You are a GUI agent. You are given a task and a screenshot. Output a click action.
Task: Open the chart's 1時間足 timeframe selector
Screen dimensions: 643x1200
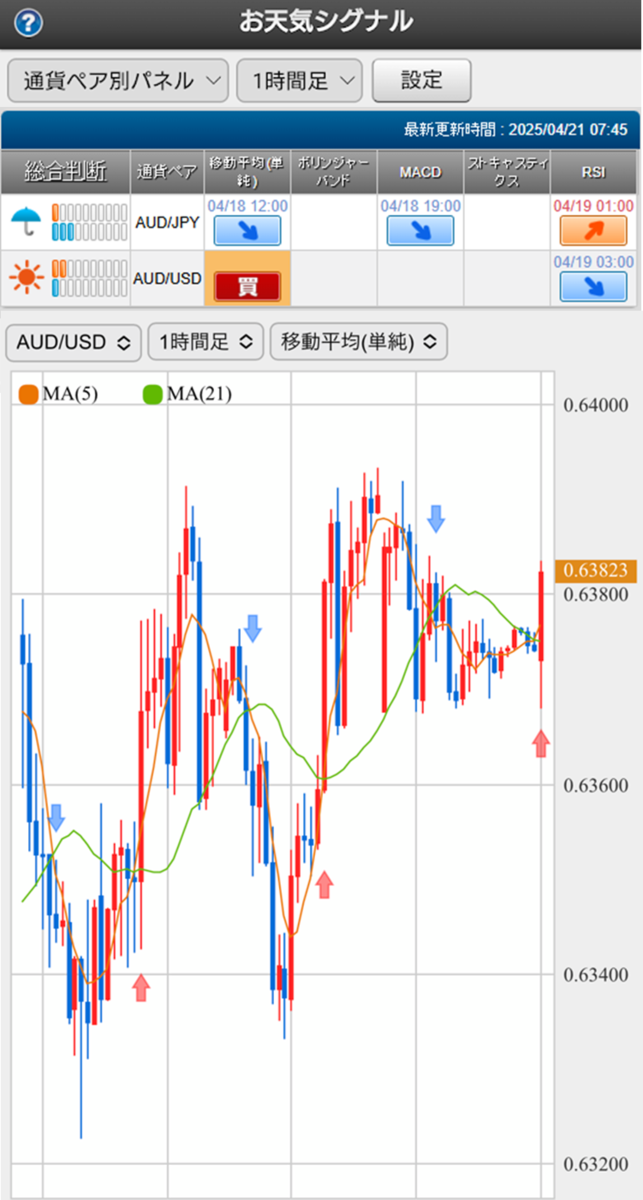pyautogui.click(x=205, y=342)
